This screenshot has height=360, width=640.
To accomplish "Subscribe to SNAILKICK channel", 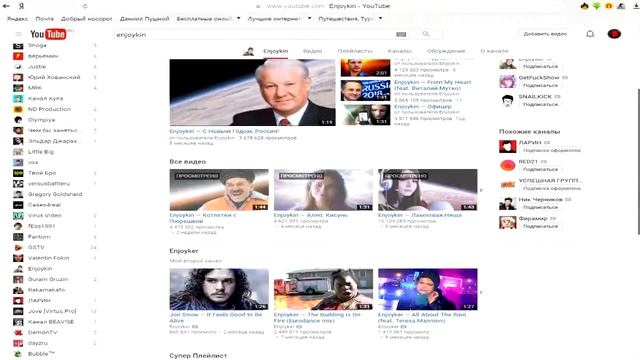I will tap(540, 104).
